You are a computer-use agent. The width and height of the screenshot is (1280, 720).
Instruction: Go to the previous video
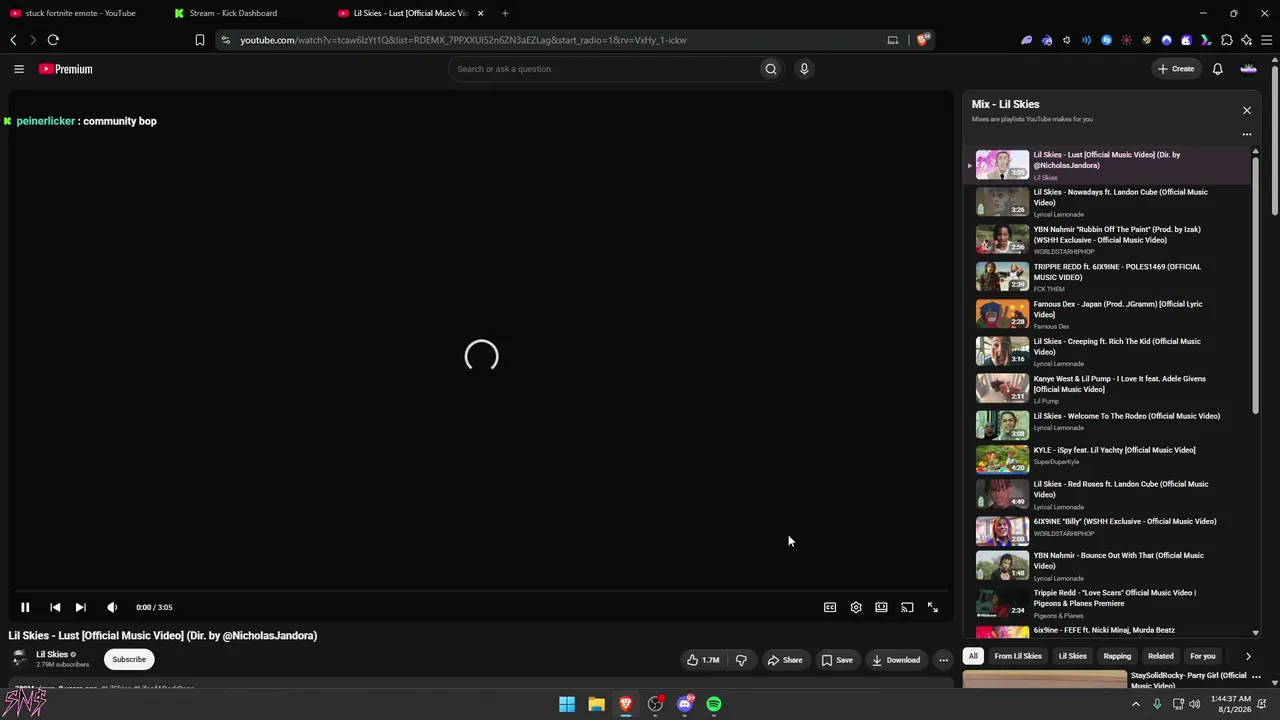pos(55,607)
